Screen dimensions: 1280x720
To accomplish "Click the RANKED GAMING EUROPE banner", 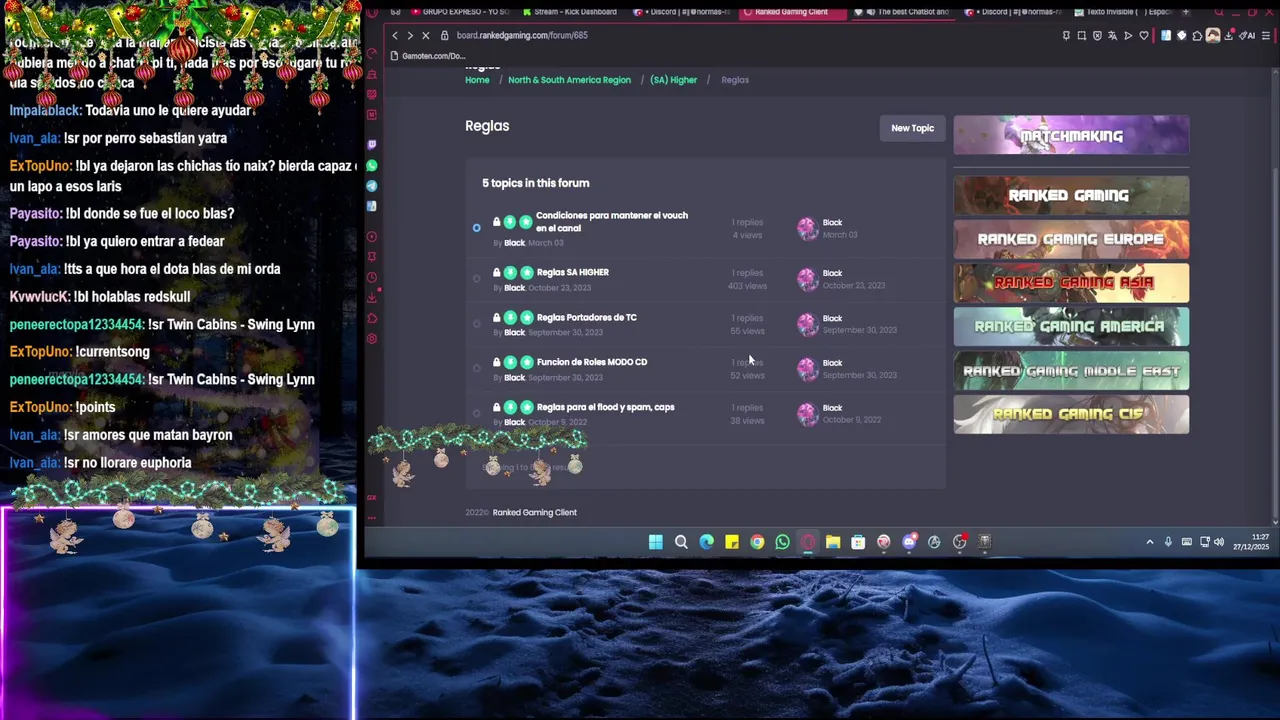I will (1071, 239).
